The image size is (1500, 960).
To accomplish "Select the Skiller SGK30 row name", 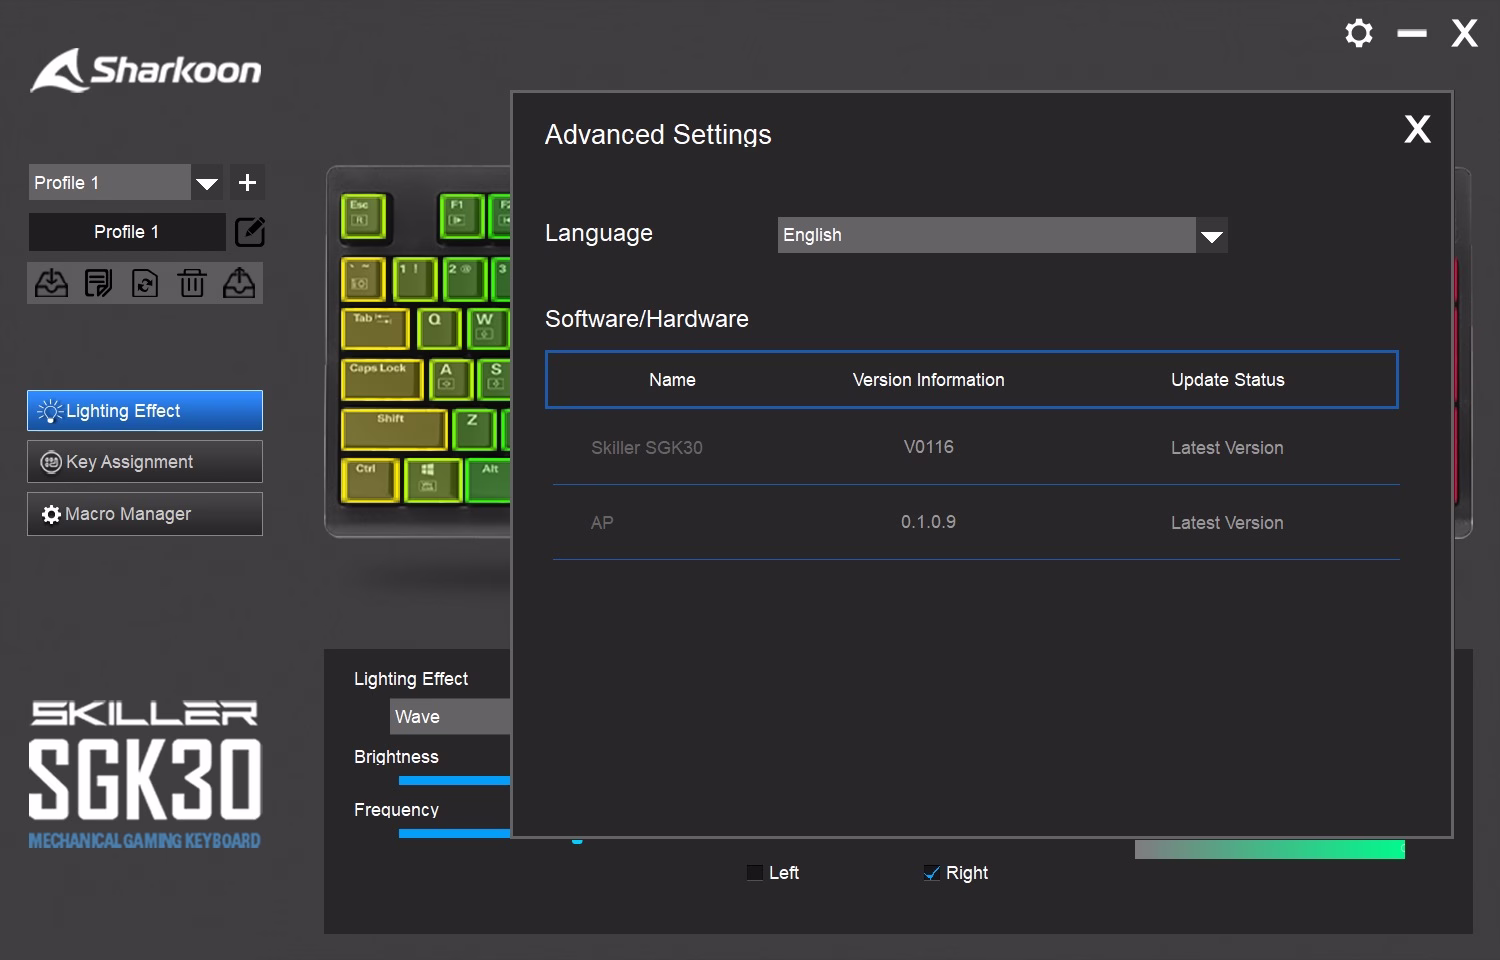I will (647, 448).
